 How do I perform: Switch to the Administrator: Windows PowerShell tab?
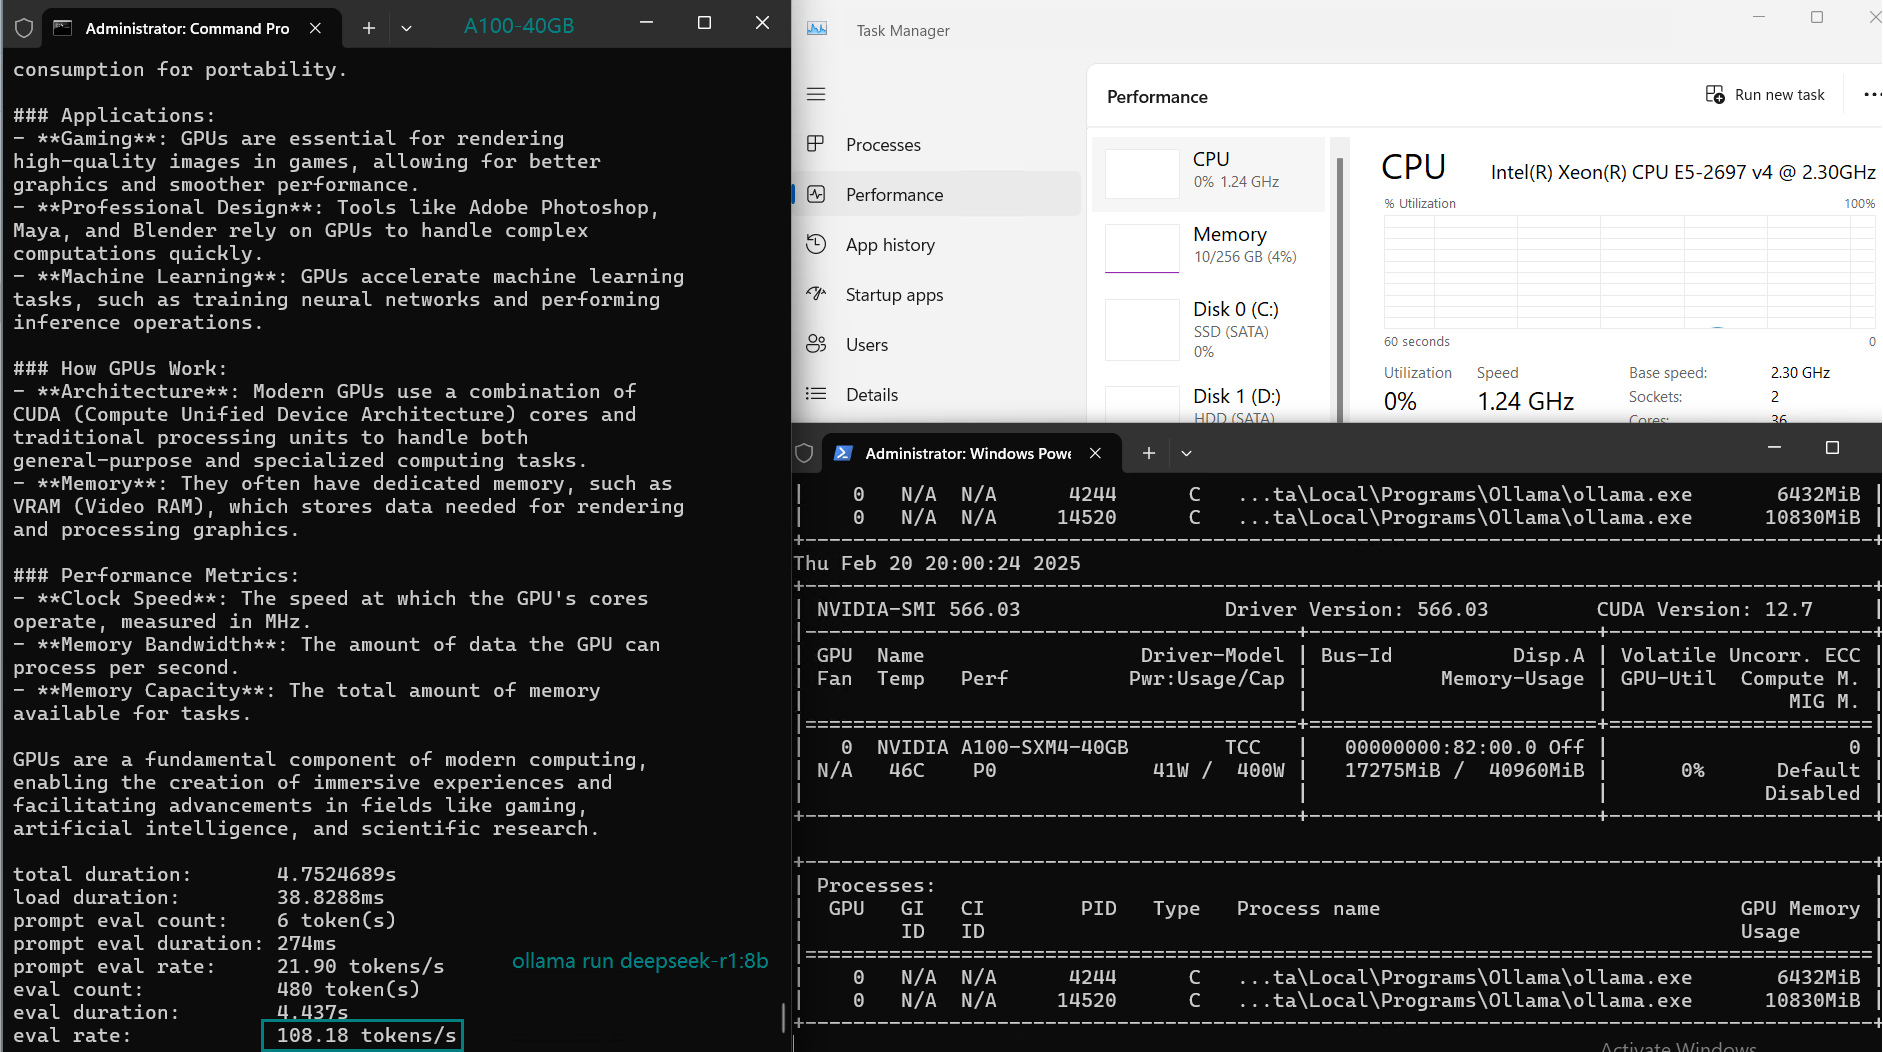970,453
